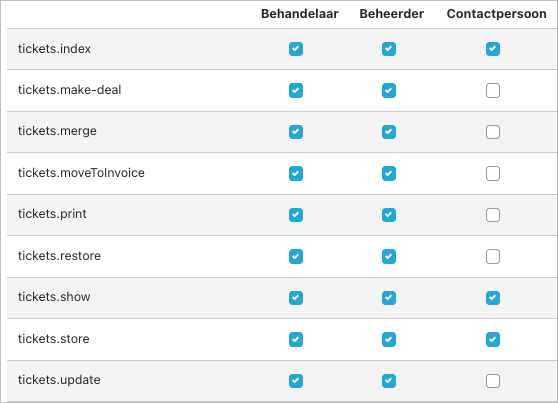Disable tickets.make-deal for Beheerder
The image size is (558, 403).
click(x=389, y=90)
